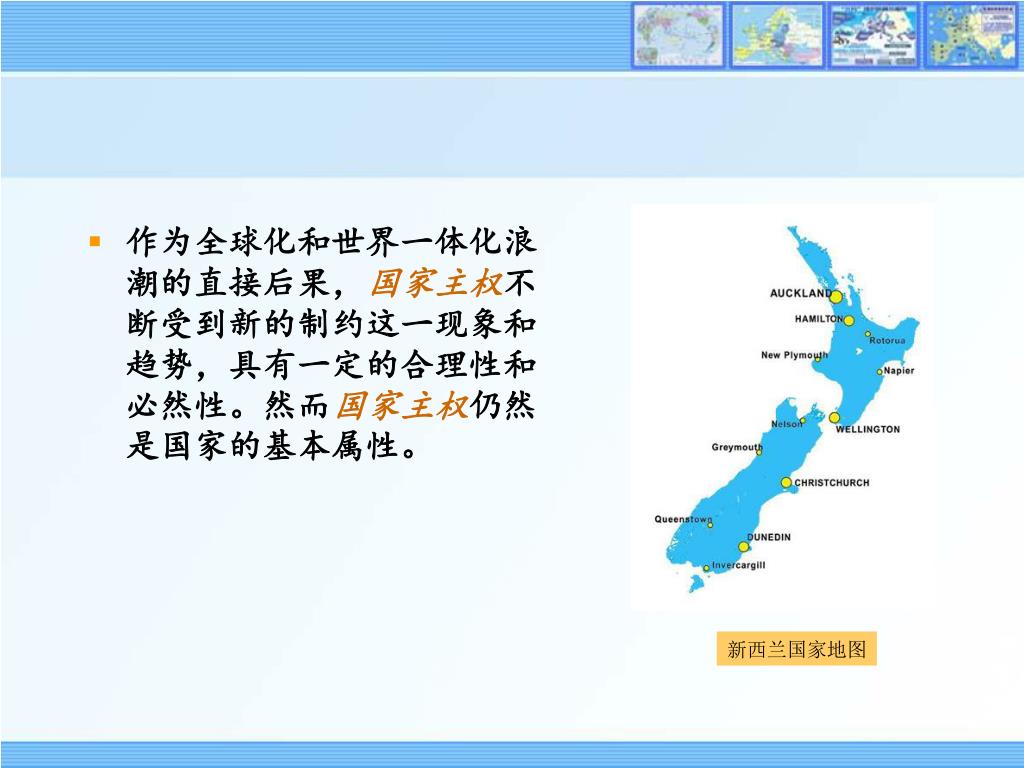This screenshot has width=1024, height=768.
Task: Click the text line 作为全球化和世界一体化浪
Action: tap(332, 242)
